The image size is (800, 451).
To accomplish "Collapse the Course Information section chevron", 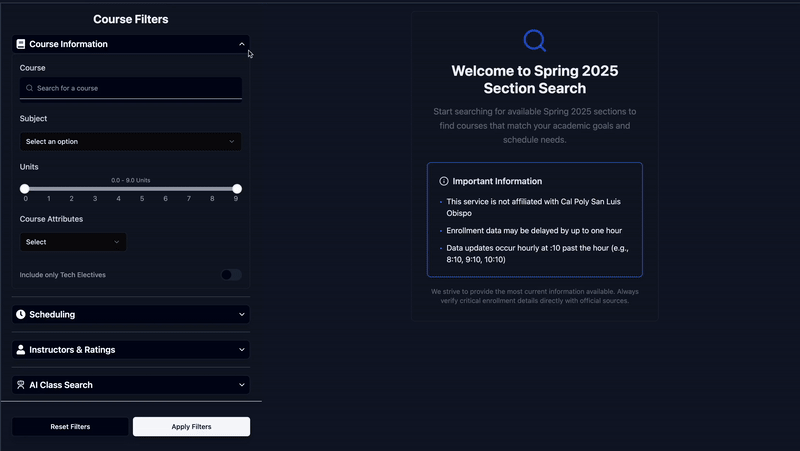I will 242,44.
